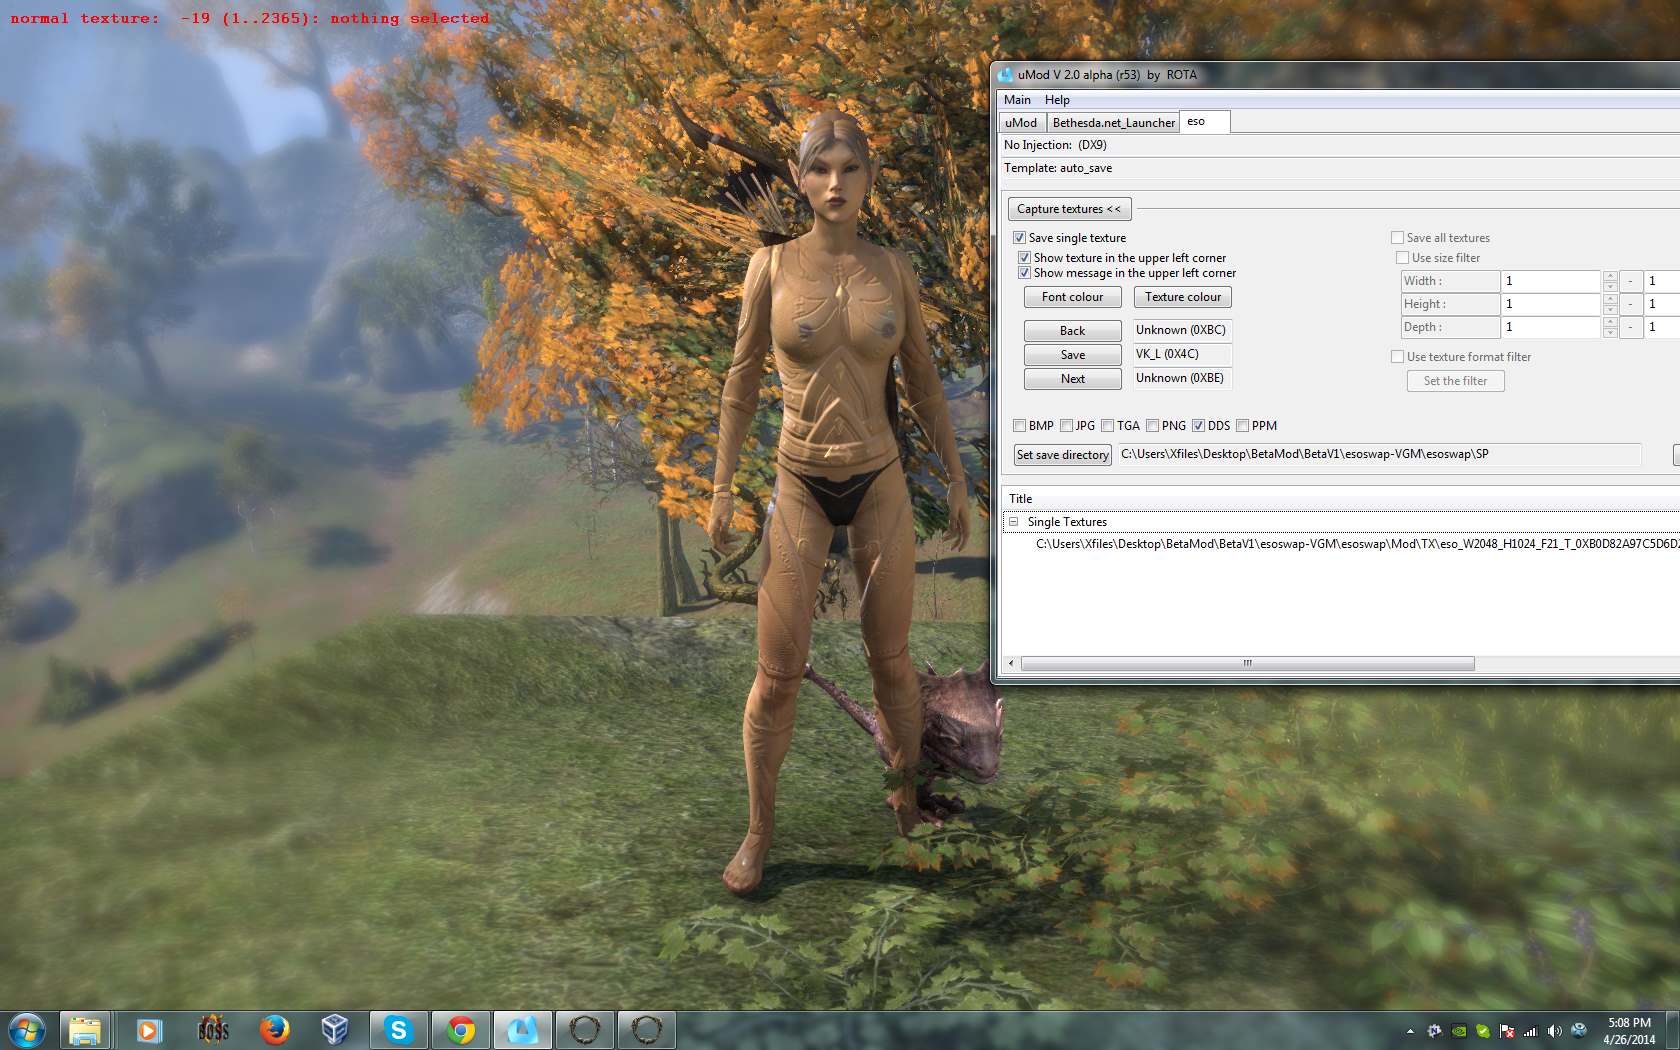Switch to the Bethesda.net_Launcher tab
The width and height of the screenshot is (1680, 1050).
pos(1113,123)
